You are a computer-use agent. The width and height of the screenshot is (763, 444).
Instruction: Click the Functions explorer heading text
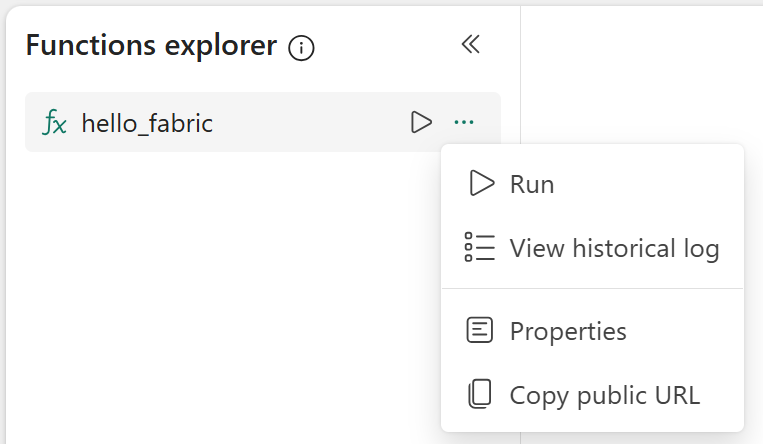pyautogui.click(x=150, y=45)
